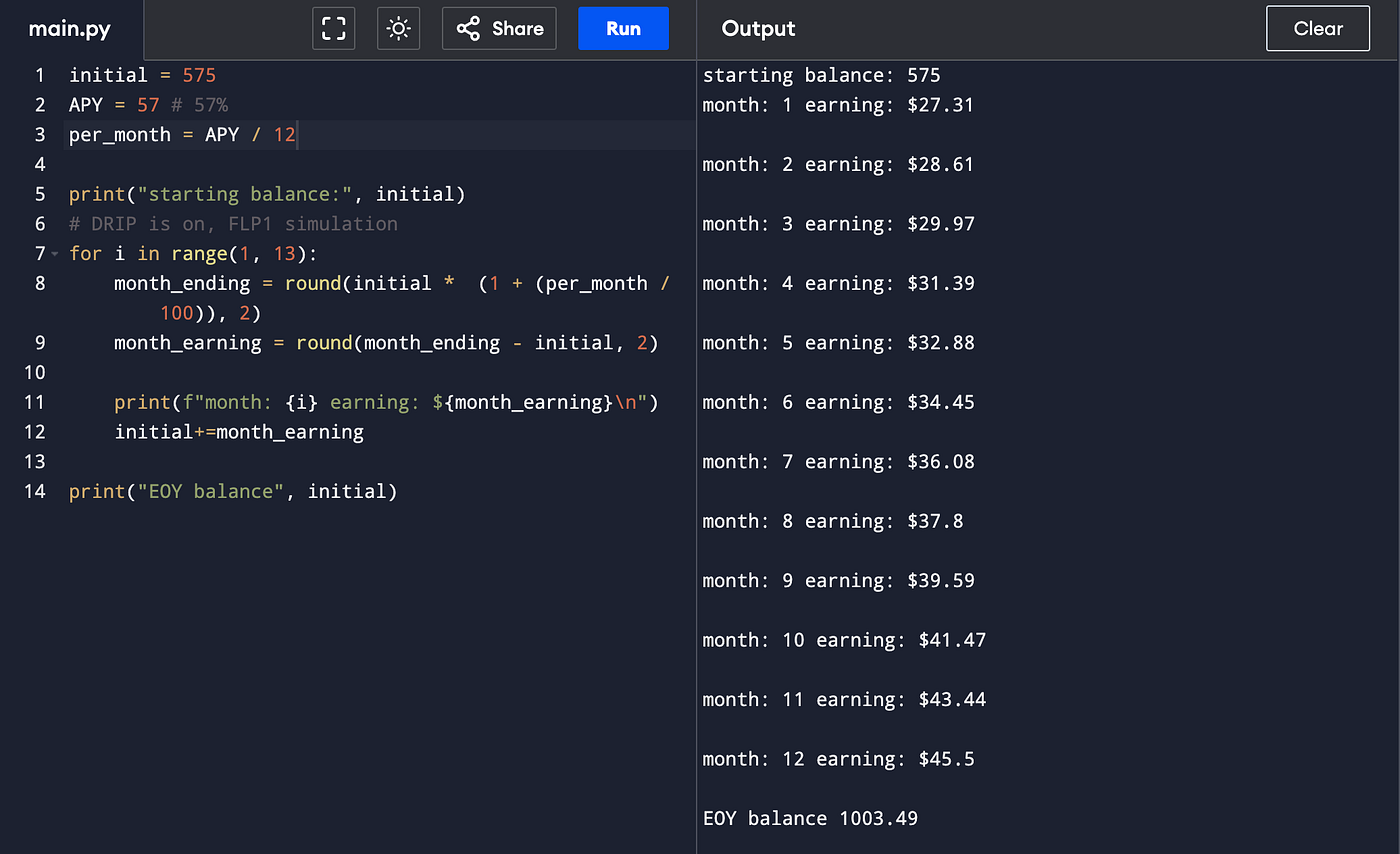Click the month_earning assignment line
Image resolution: width=1400 pixels, height=854 pixels.
(386, 343)
